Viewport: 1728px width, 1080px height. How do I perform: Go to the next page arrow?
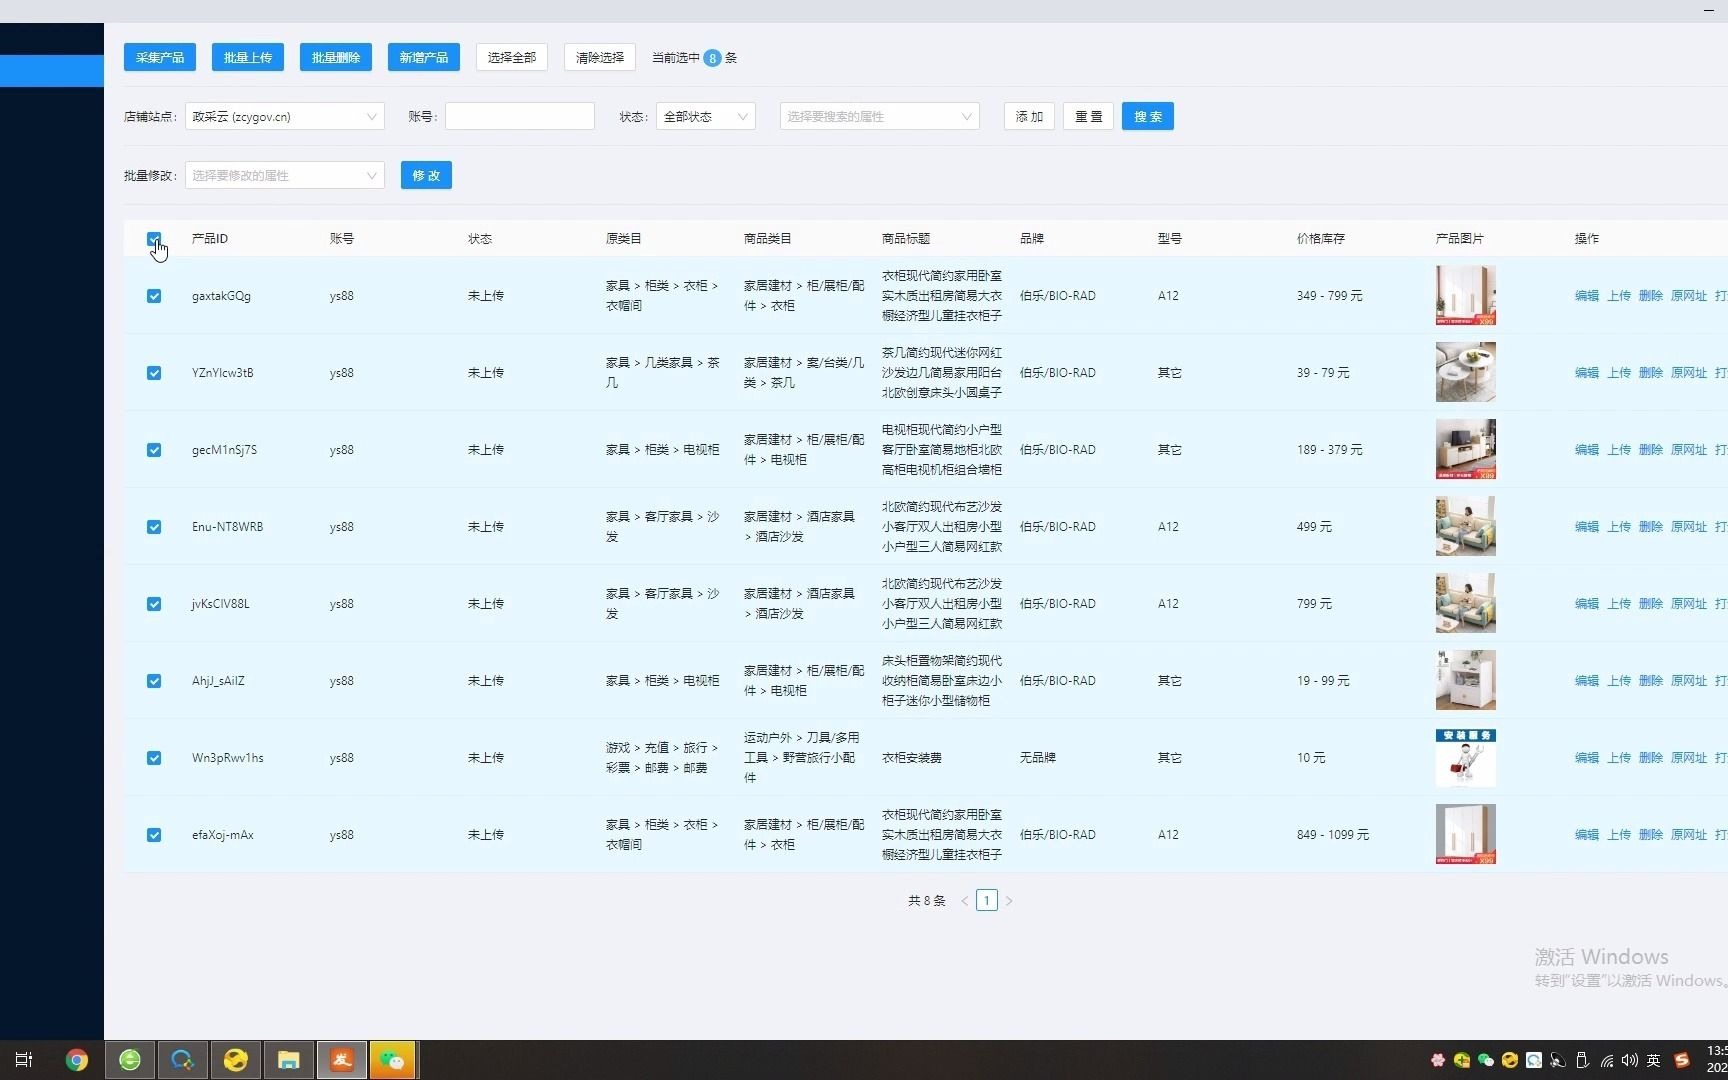[x=1009, y=901]
